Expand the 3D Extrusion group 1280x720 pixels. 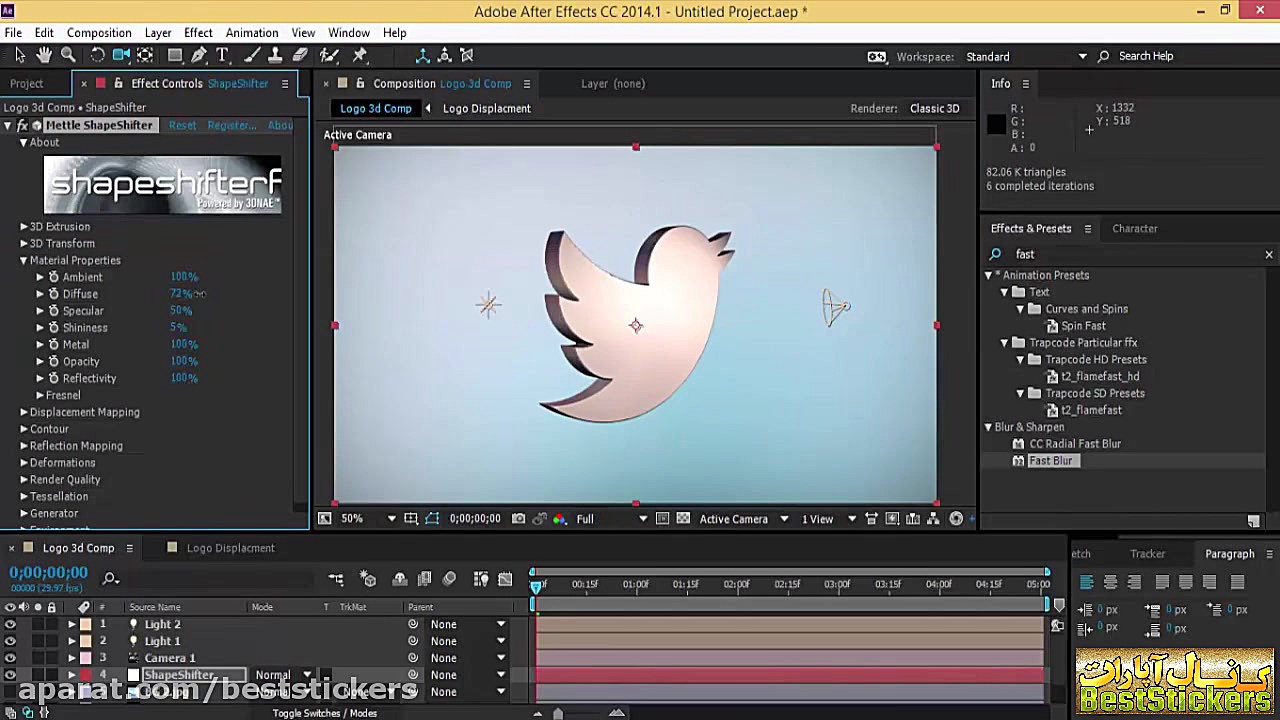click(24, 227)
